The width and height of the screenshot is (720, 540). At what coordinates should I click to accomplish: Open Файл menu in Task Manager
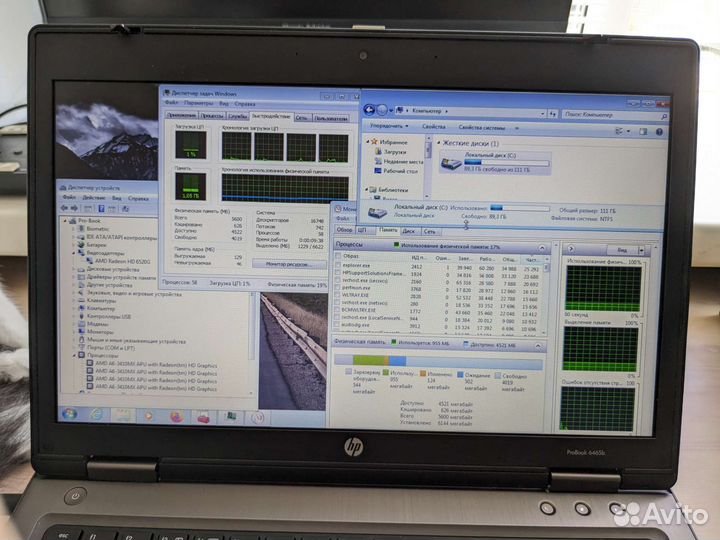[171, 103]
